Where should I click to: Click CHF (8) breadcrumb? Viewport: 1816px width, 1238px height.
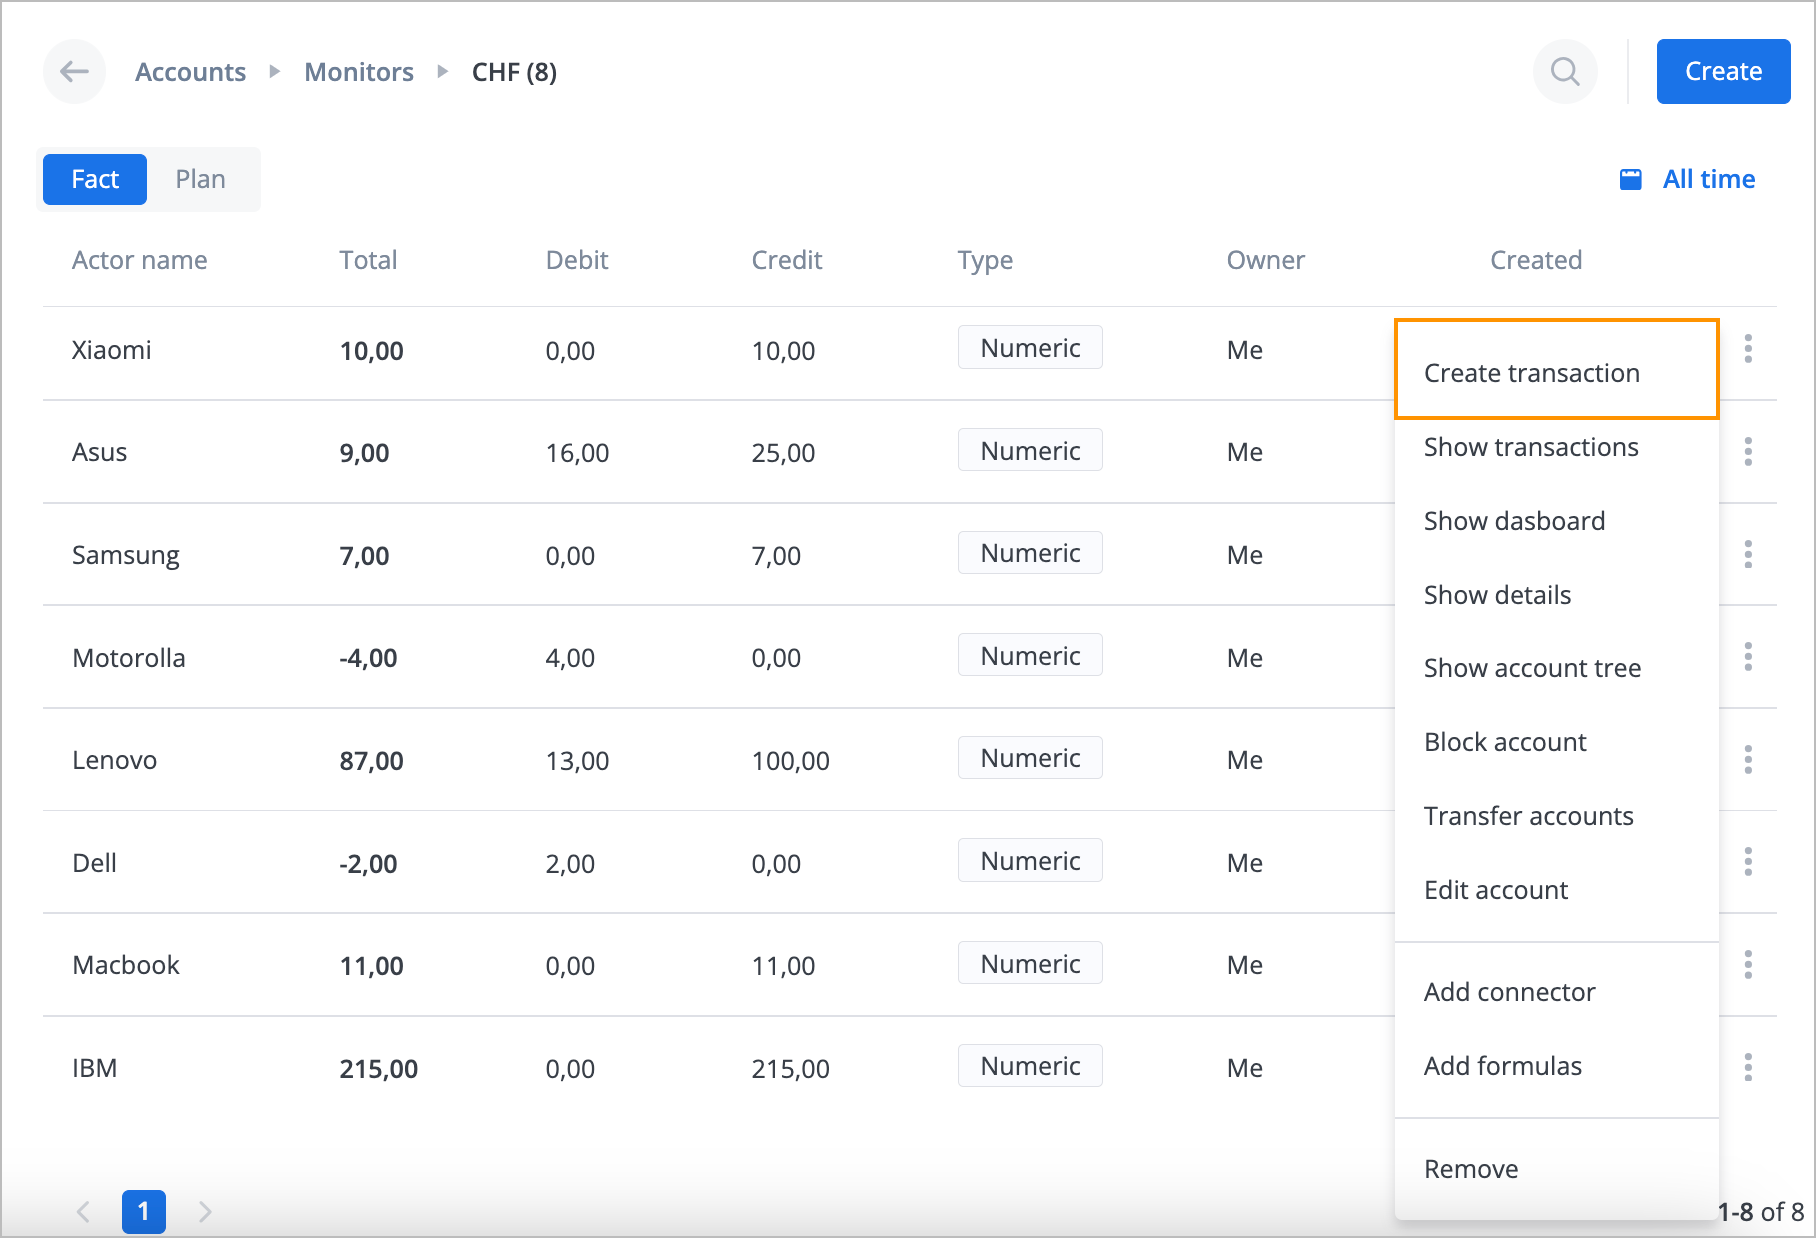514,72
